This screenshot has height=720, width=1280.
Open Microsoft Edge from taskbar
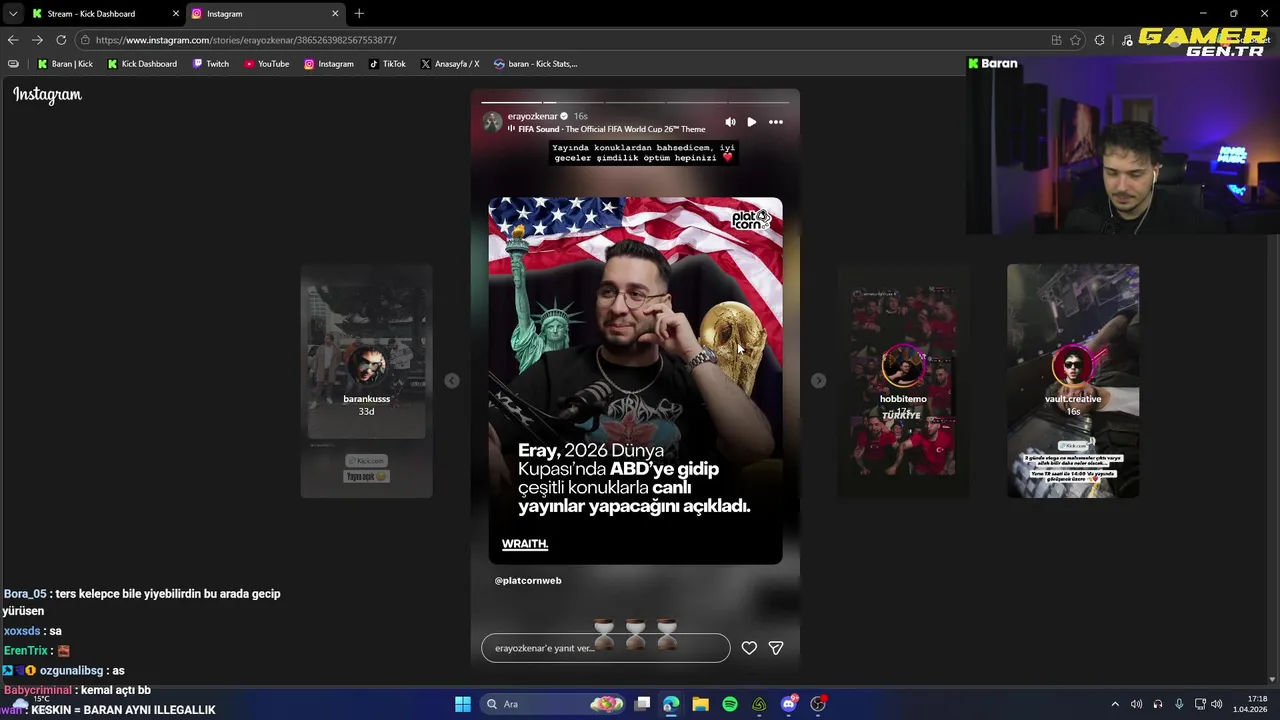(671, 704)
